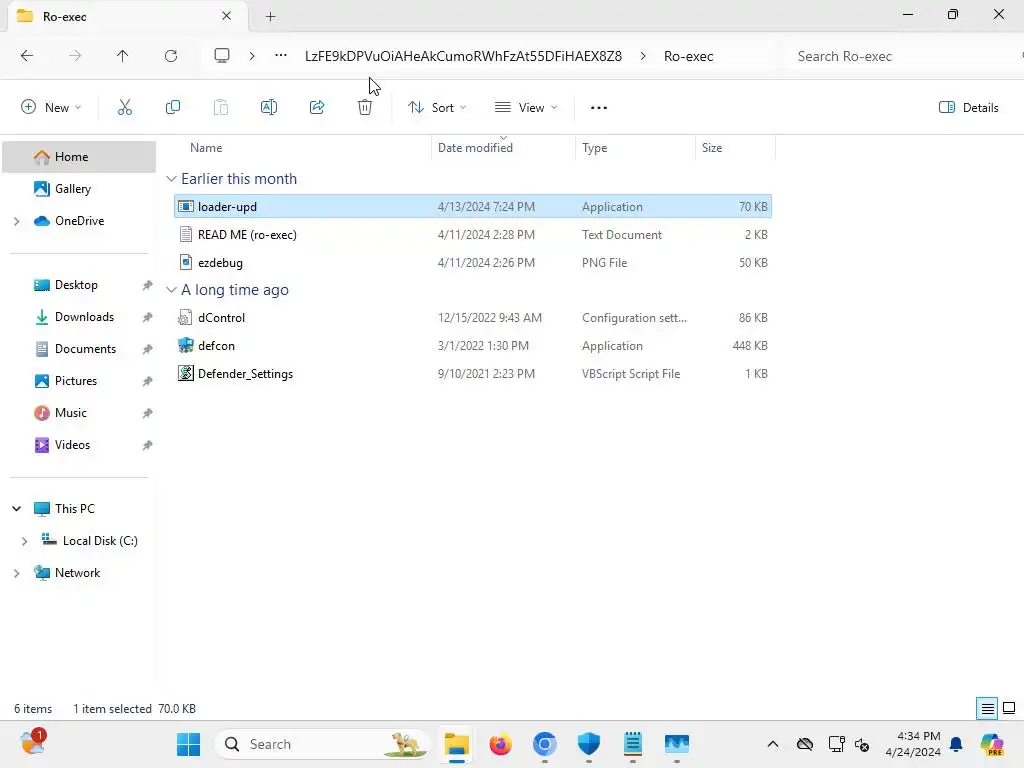Collapse This PC in navigation pane

click(16, 509)
